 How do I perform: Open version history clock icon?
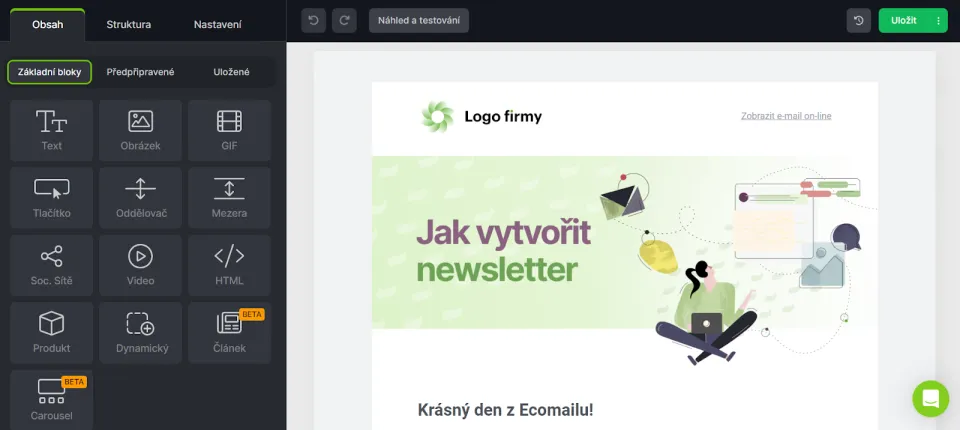pyautogui.click(x=858, y=20)
